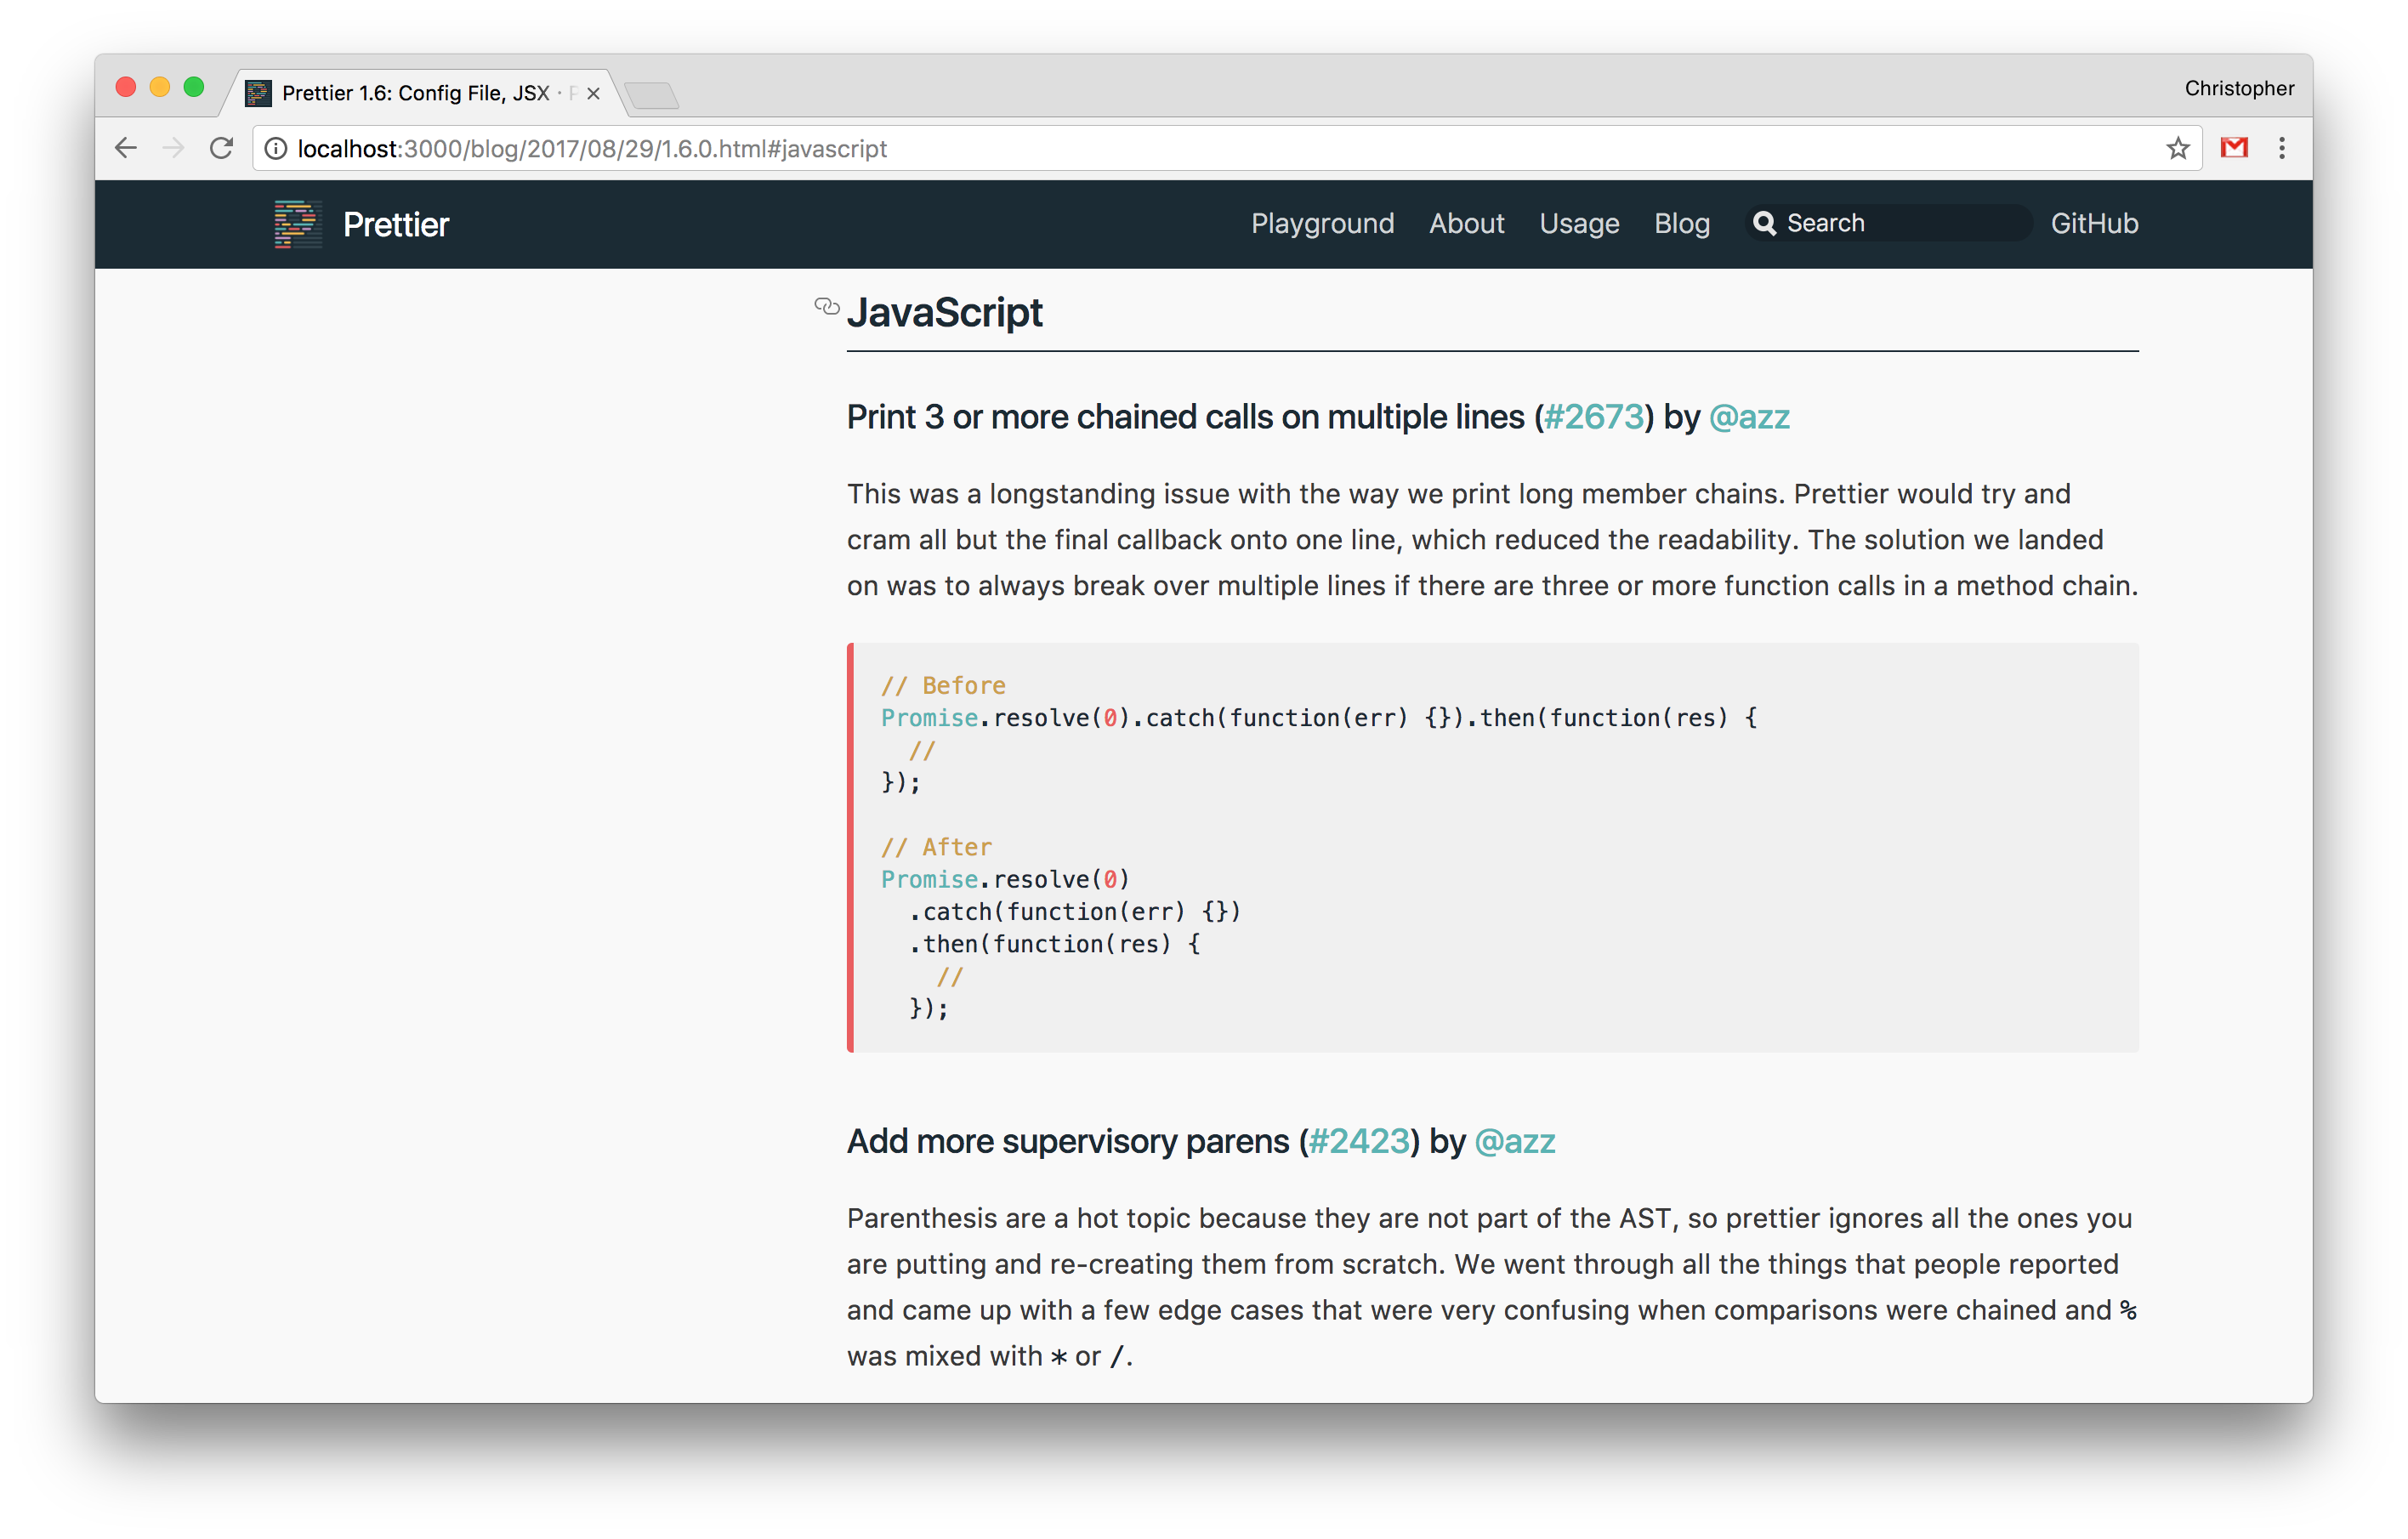The image size is (2408, 1539).
Task: Click the Prettier site title text
Action: (x=396, y=224)
